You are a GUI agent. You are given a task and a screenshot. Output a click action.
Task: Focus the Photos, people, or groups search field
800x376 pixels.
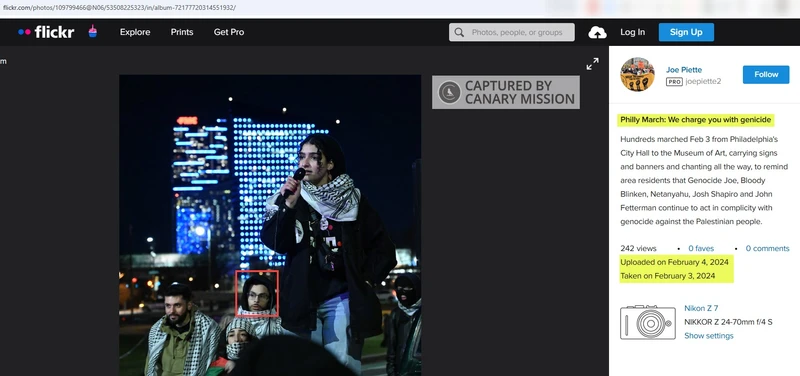click(x=512, y=32)
